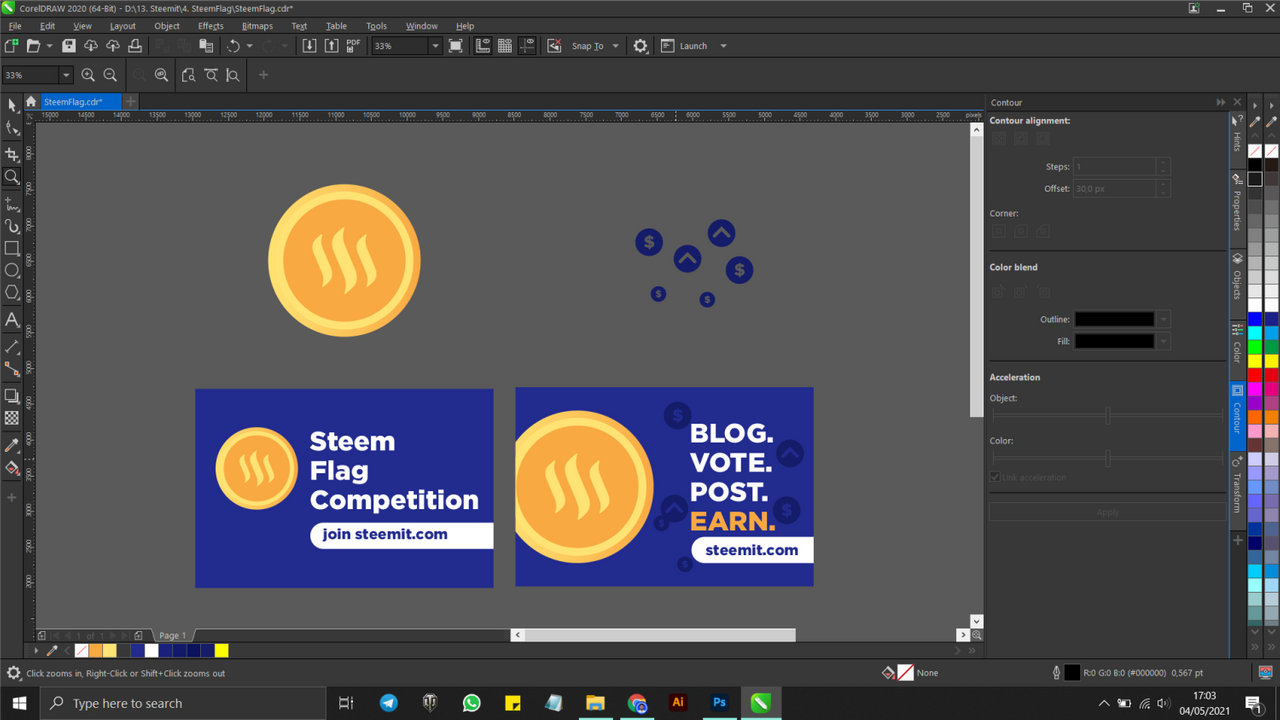
Task: Select the Zoom tool in toolbox
Action: [x=12, y=177]
